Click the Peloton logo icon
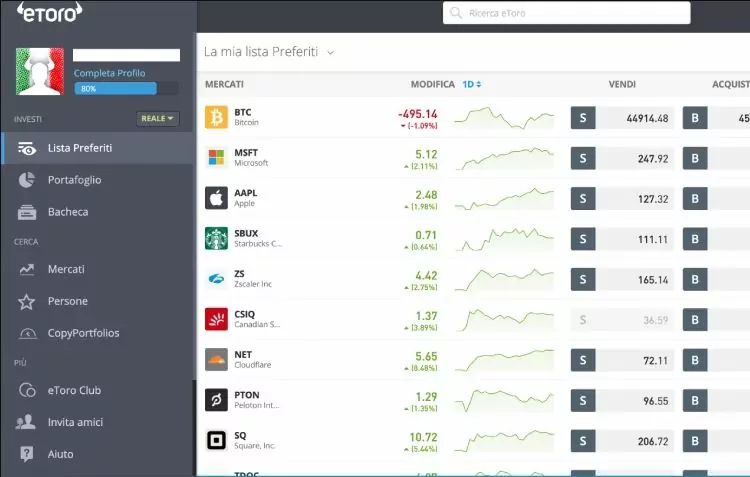 (x=216, y=400)
